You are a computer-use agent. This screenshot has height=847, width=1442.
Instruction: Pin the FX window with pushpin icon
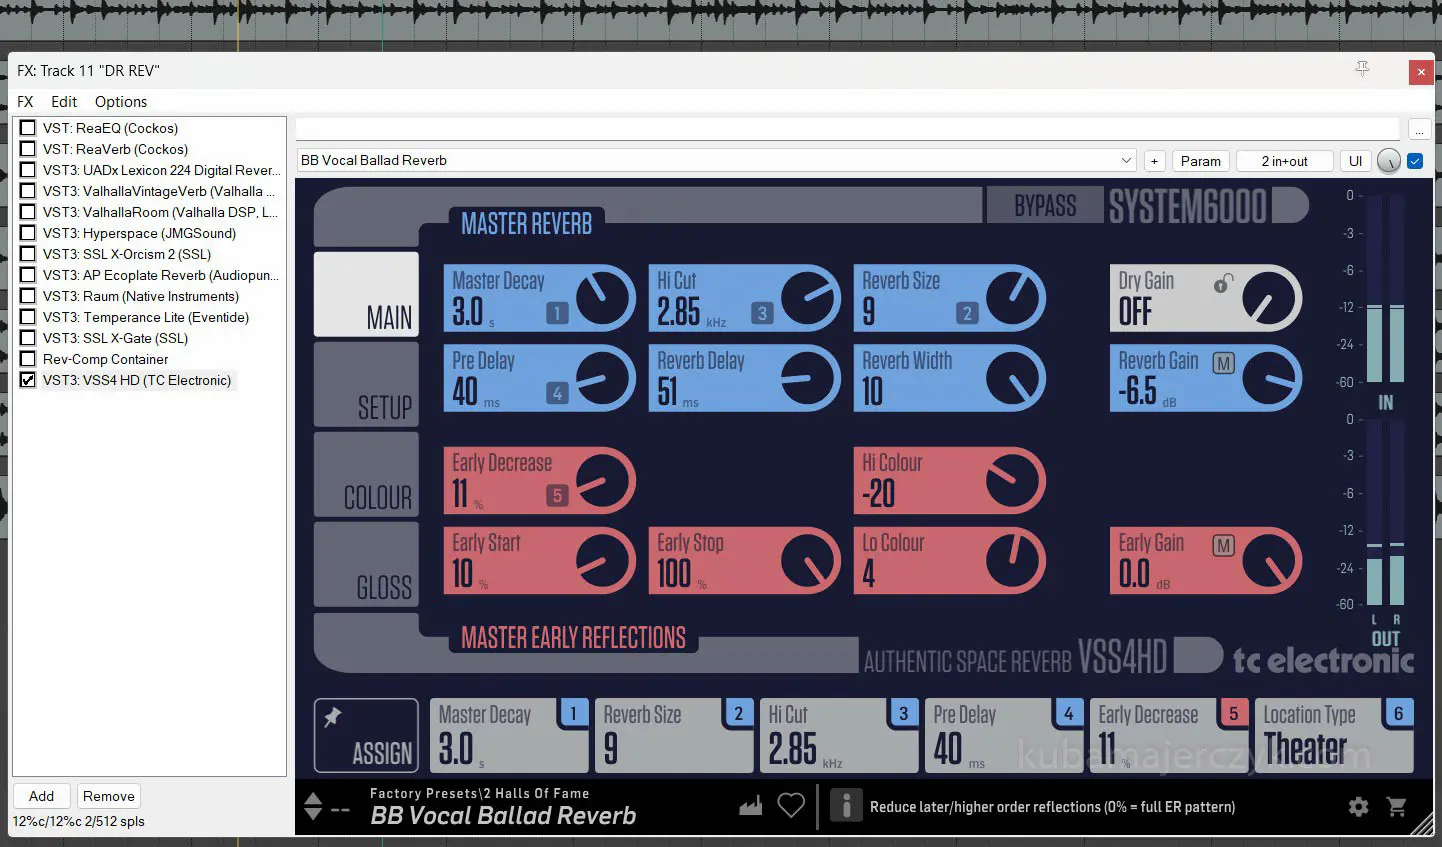coord(1362,69)
